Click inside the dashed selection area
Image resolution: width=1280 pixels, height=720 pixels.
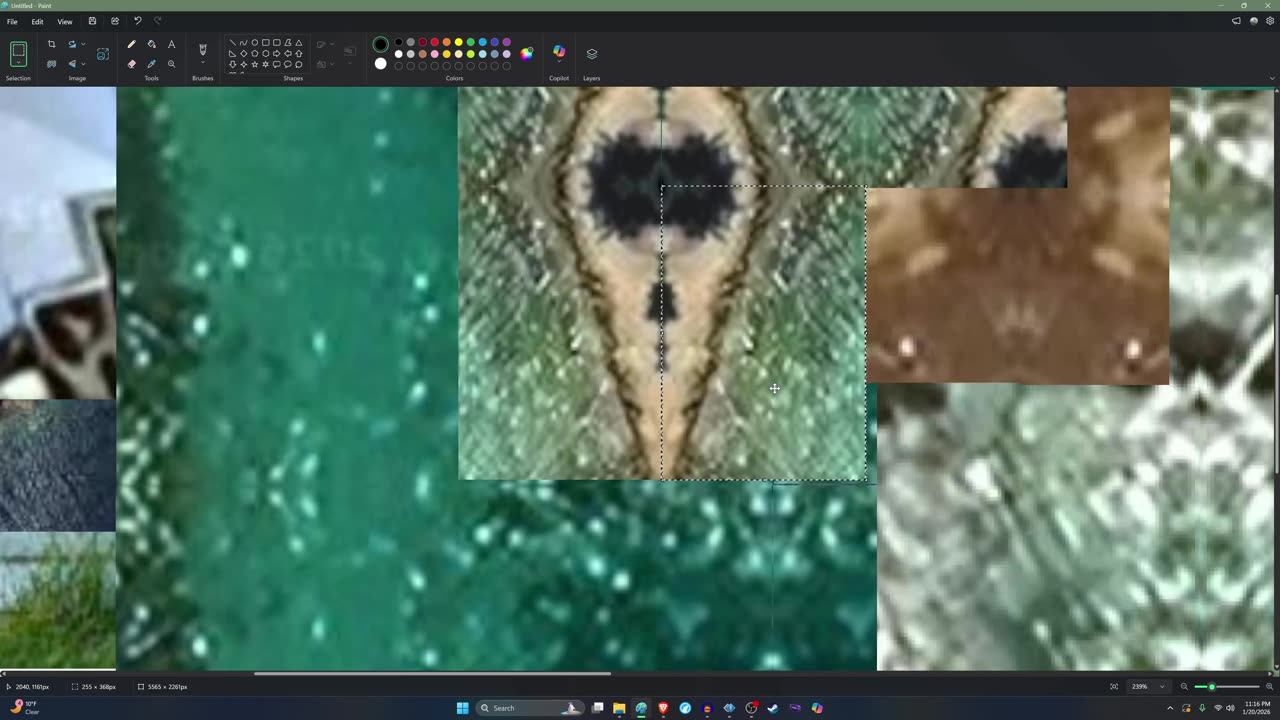click(764, 333)
